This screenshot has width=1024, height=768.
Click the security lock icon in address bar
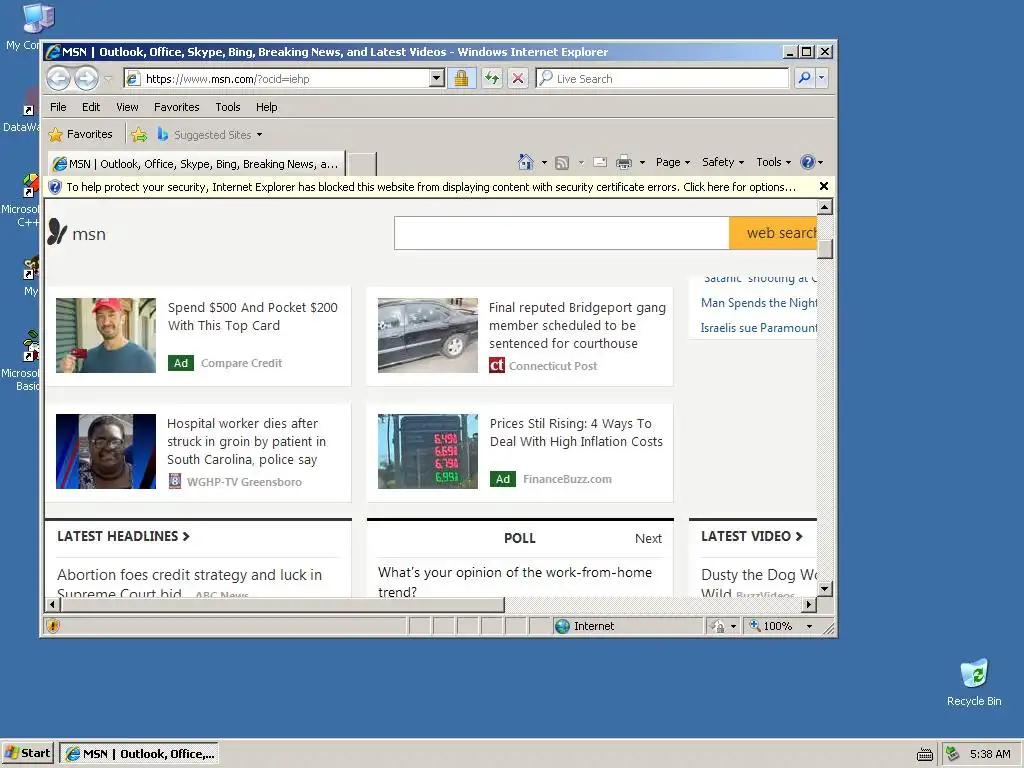461,78
